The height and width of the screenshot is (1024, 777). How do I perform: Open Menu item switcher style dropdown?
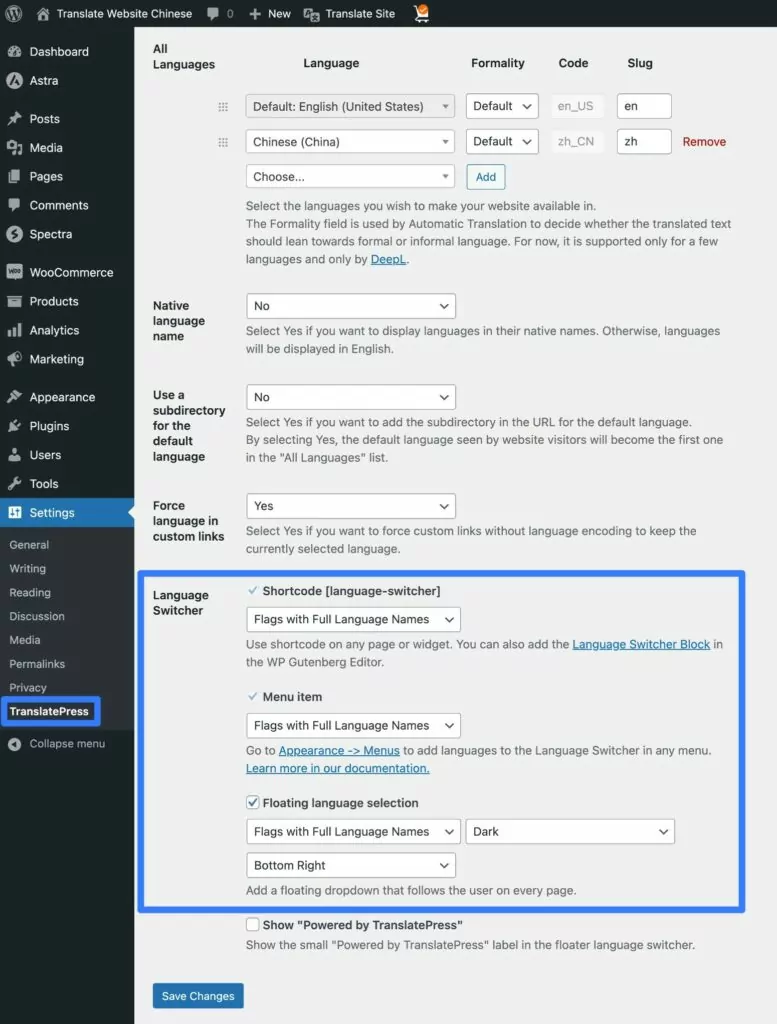[x=353, y=726]
